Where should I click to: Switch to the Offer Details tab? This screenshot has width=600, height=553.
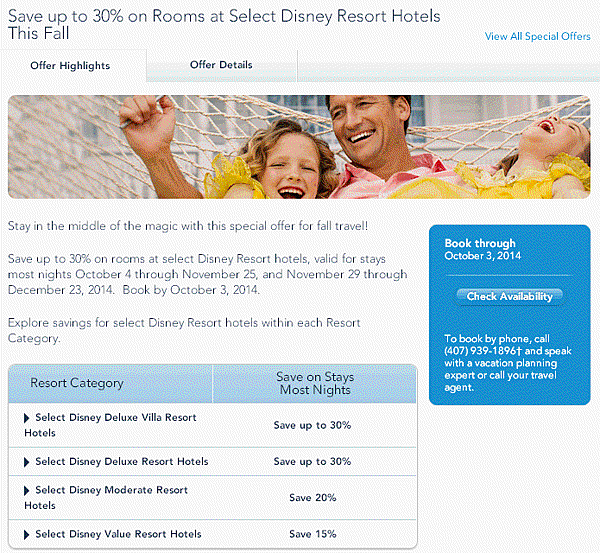[221, 65]
